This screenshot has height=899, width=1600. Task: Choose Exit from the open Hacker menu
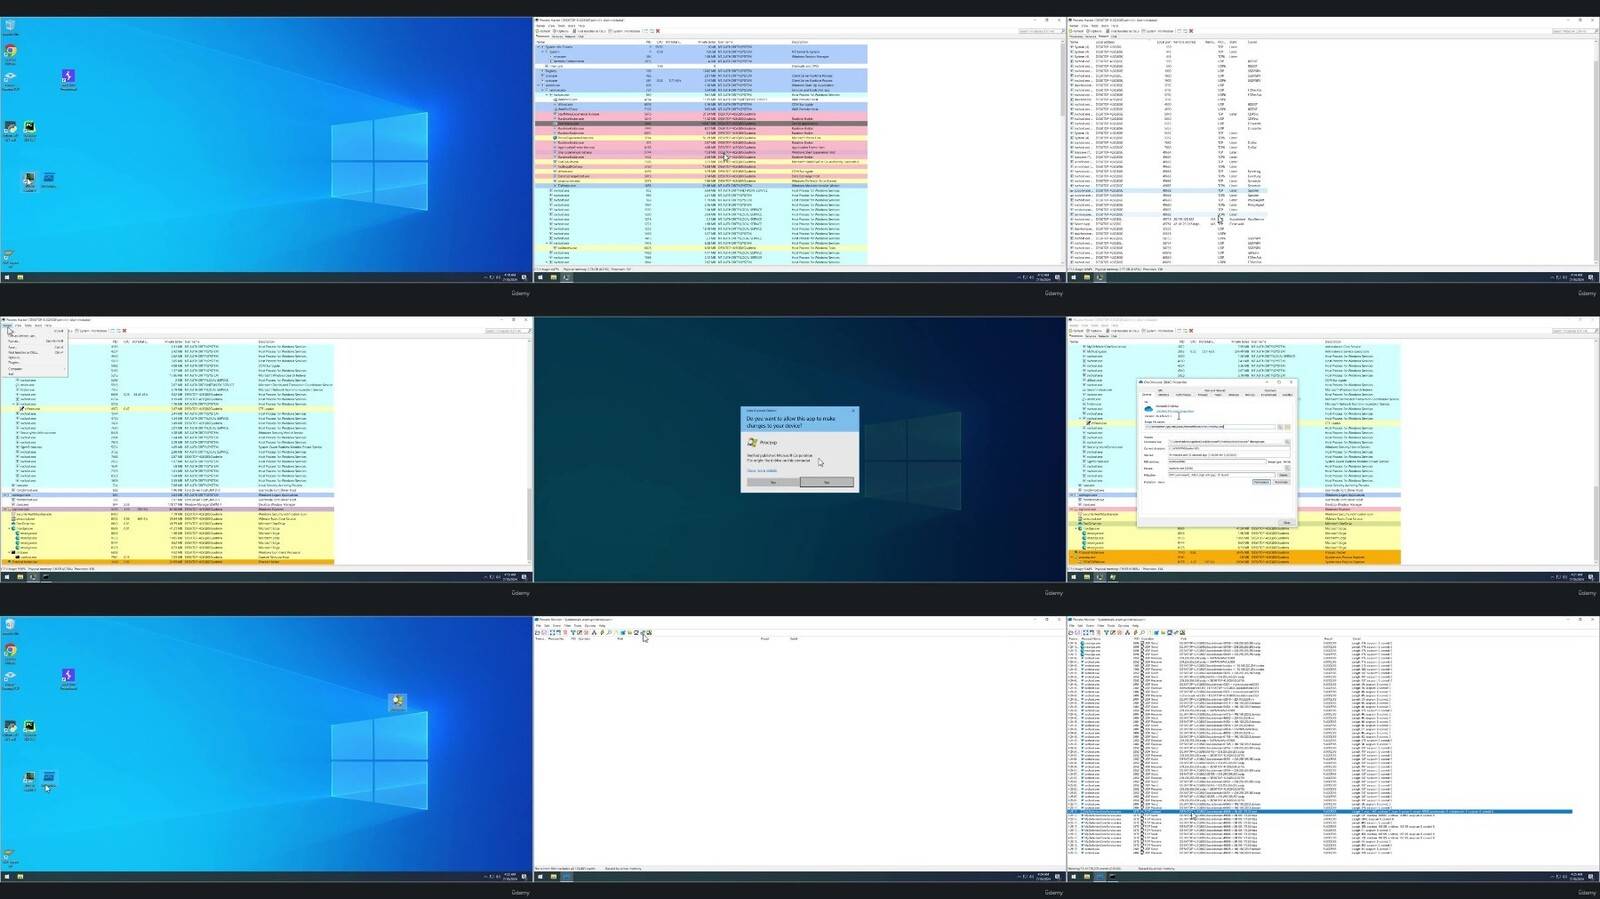(x=12, y=374)
